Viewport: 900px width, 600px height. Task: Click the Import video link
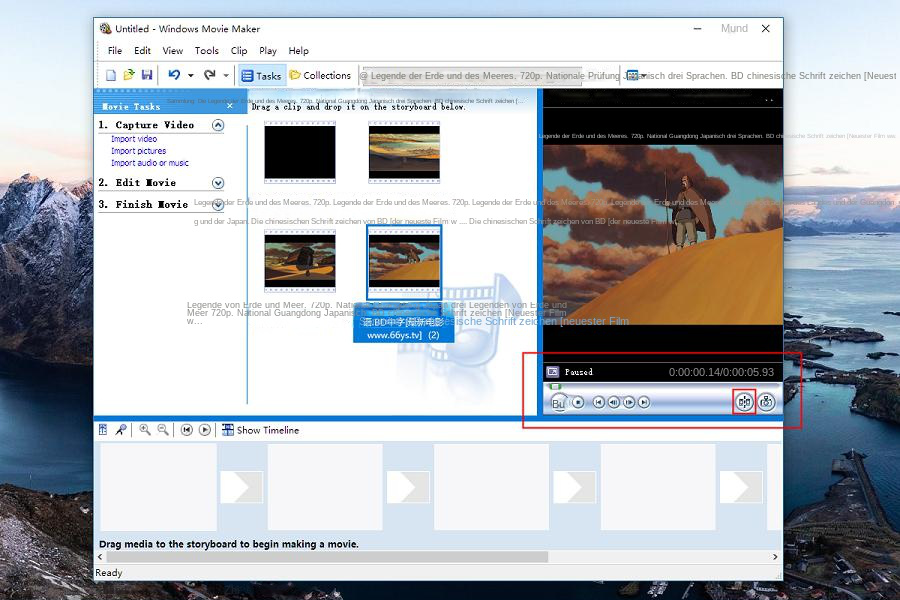(134, 139)
